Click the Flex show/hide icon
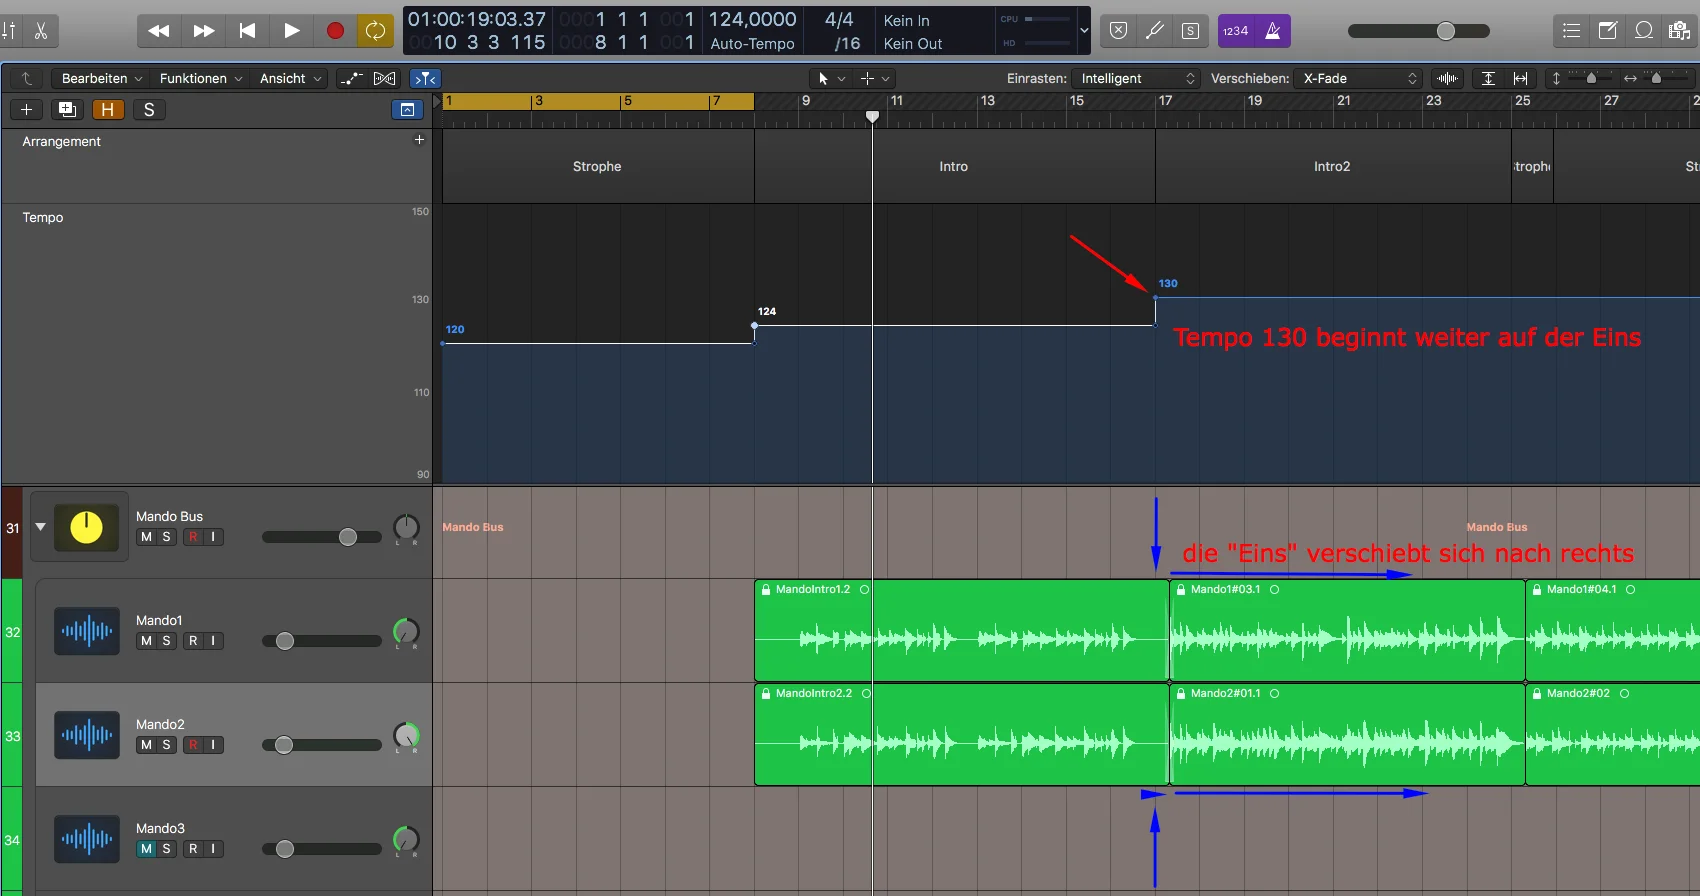The width and height of the screenshot is (1700, 896). pyautogui.click(x=384, y=78)
